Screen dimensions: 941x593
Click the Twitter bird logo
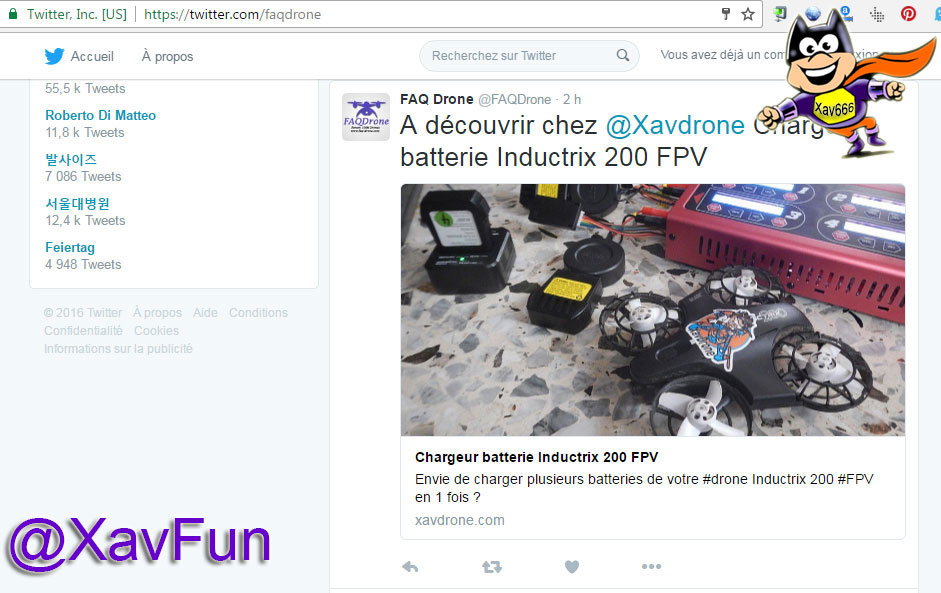click(x=54, y=56)
